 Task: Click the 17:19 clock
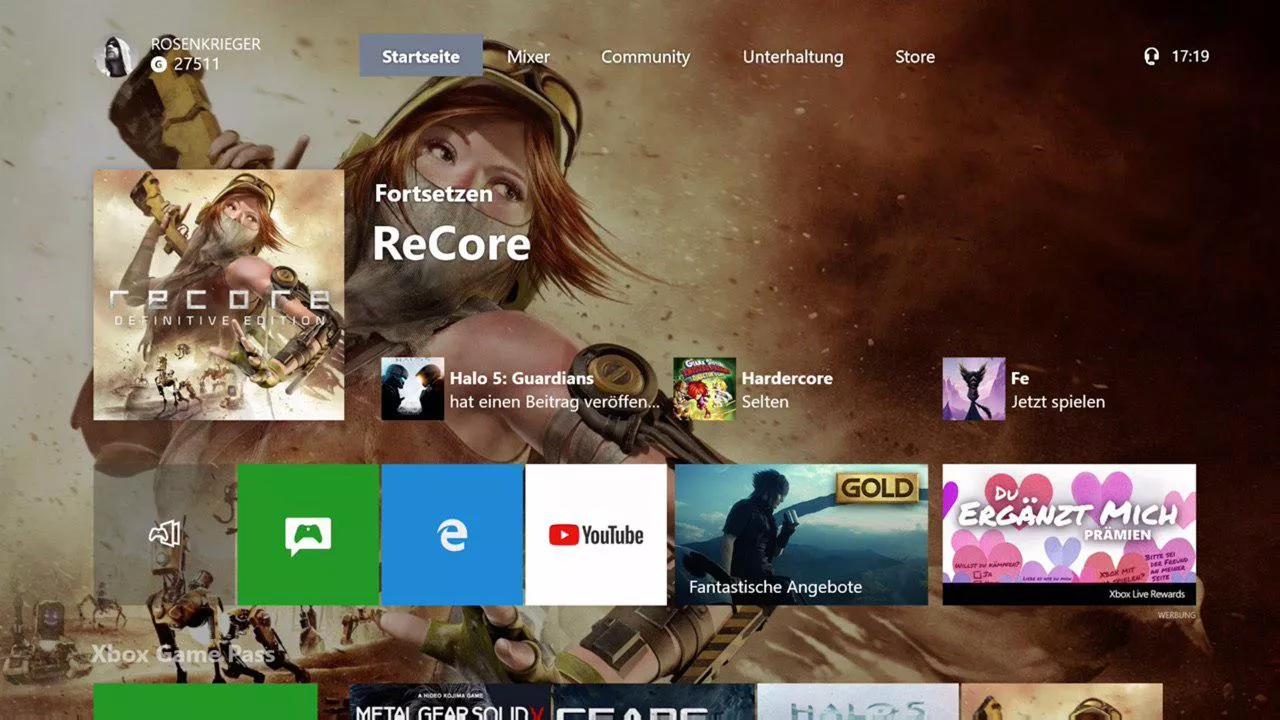tap(1190, 56)
